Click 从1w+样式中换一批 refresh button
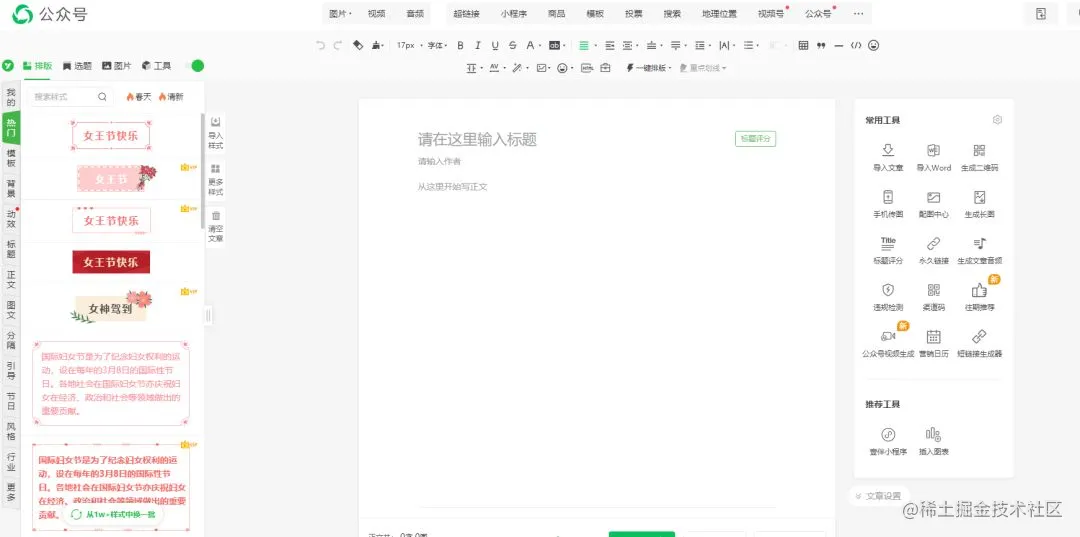 point(114,514)
